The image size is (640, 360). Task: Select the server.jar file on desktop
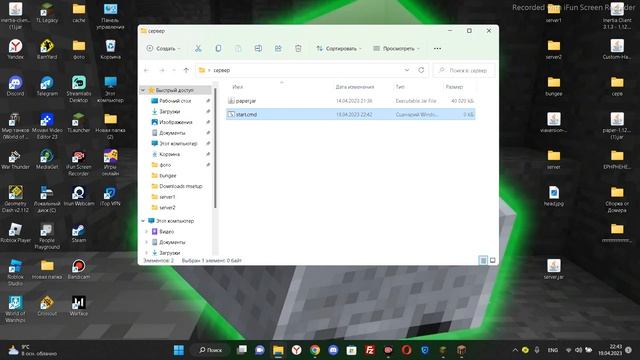coord(554,269)
